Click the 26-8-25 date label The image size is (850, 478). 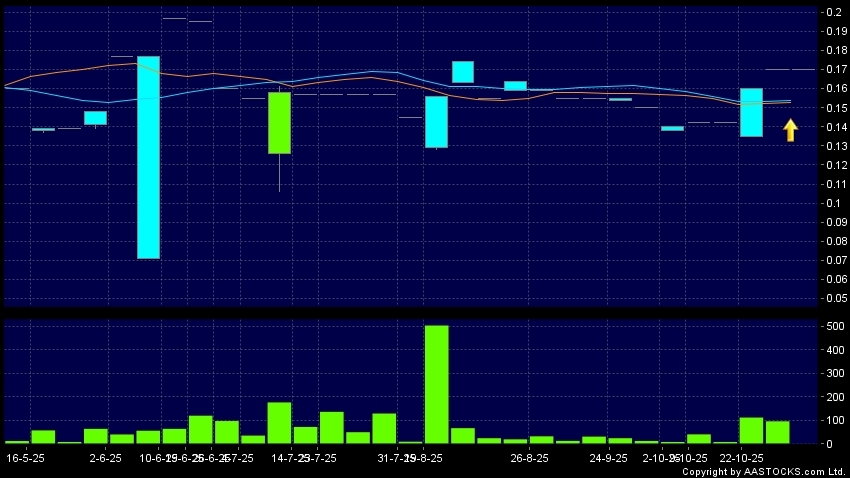(x=529, y=458)
